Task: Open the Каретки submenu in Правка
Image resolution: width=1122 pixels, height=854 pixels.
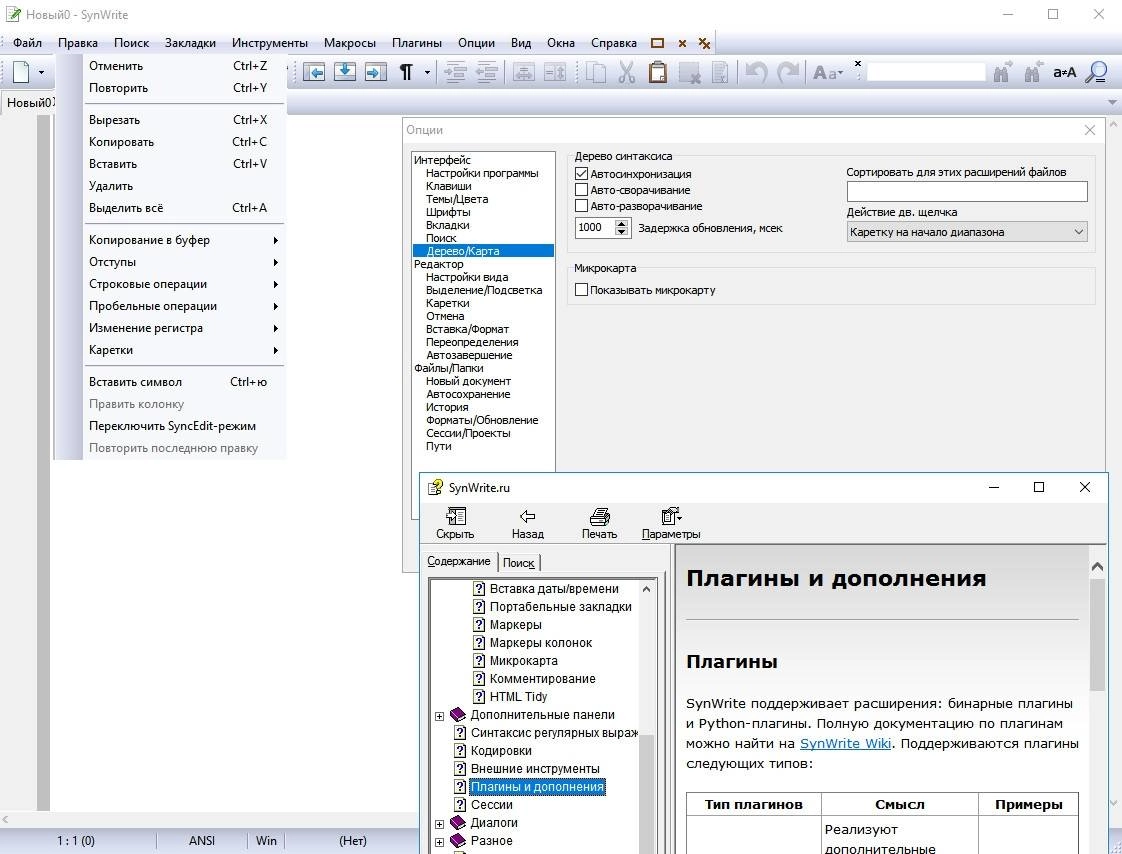Action: click(184, 350)
